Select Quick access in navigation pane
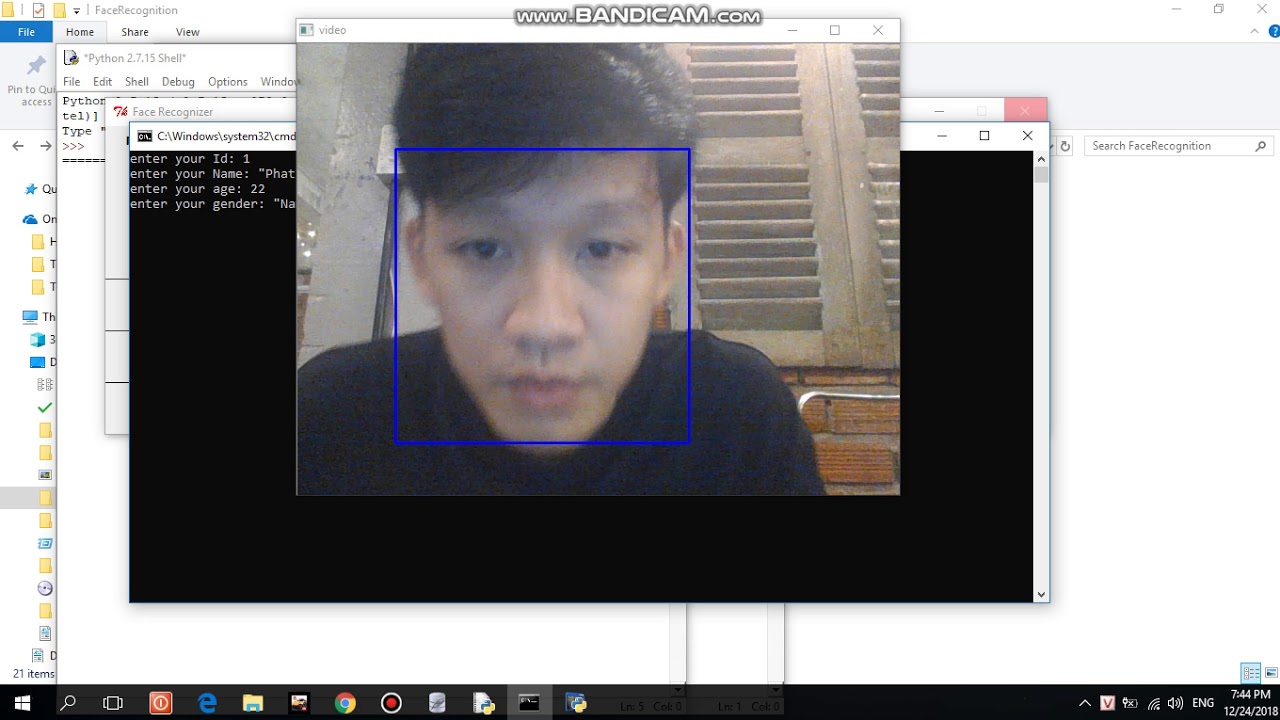The height and width of the screenshot is (720, 1280). [40, 189]
